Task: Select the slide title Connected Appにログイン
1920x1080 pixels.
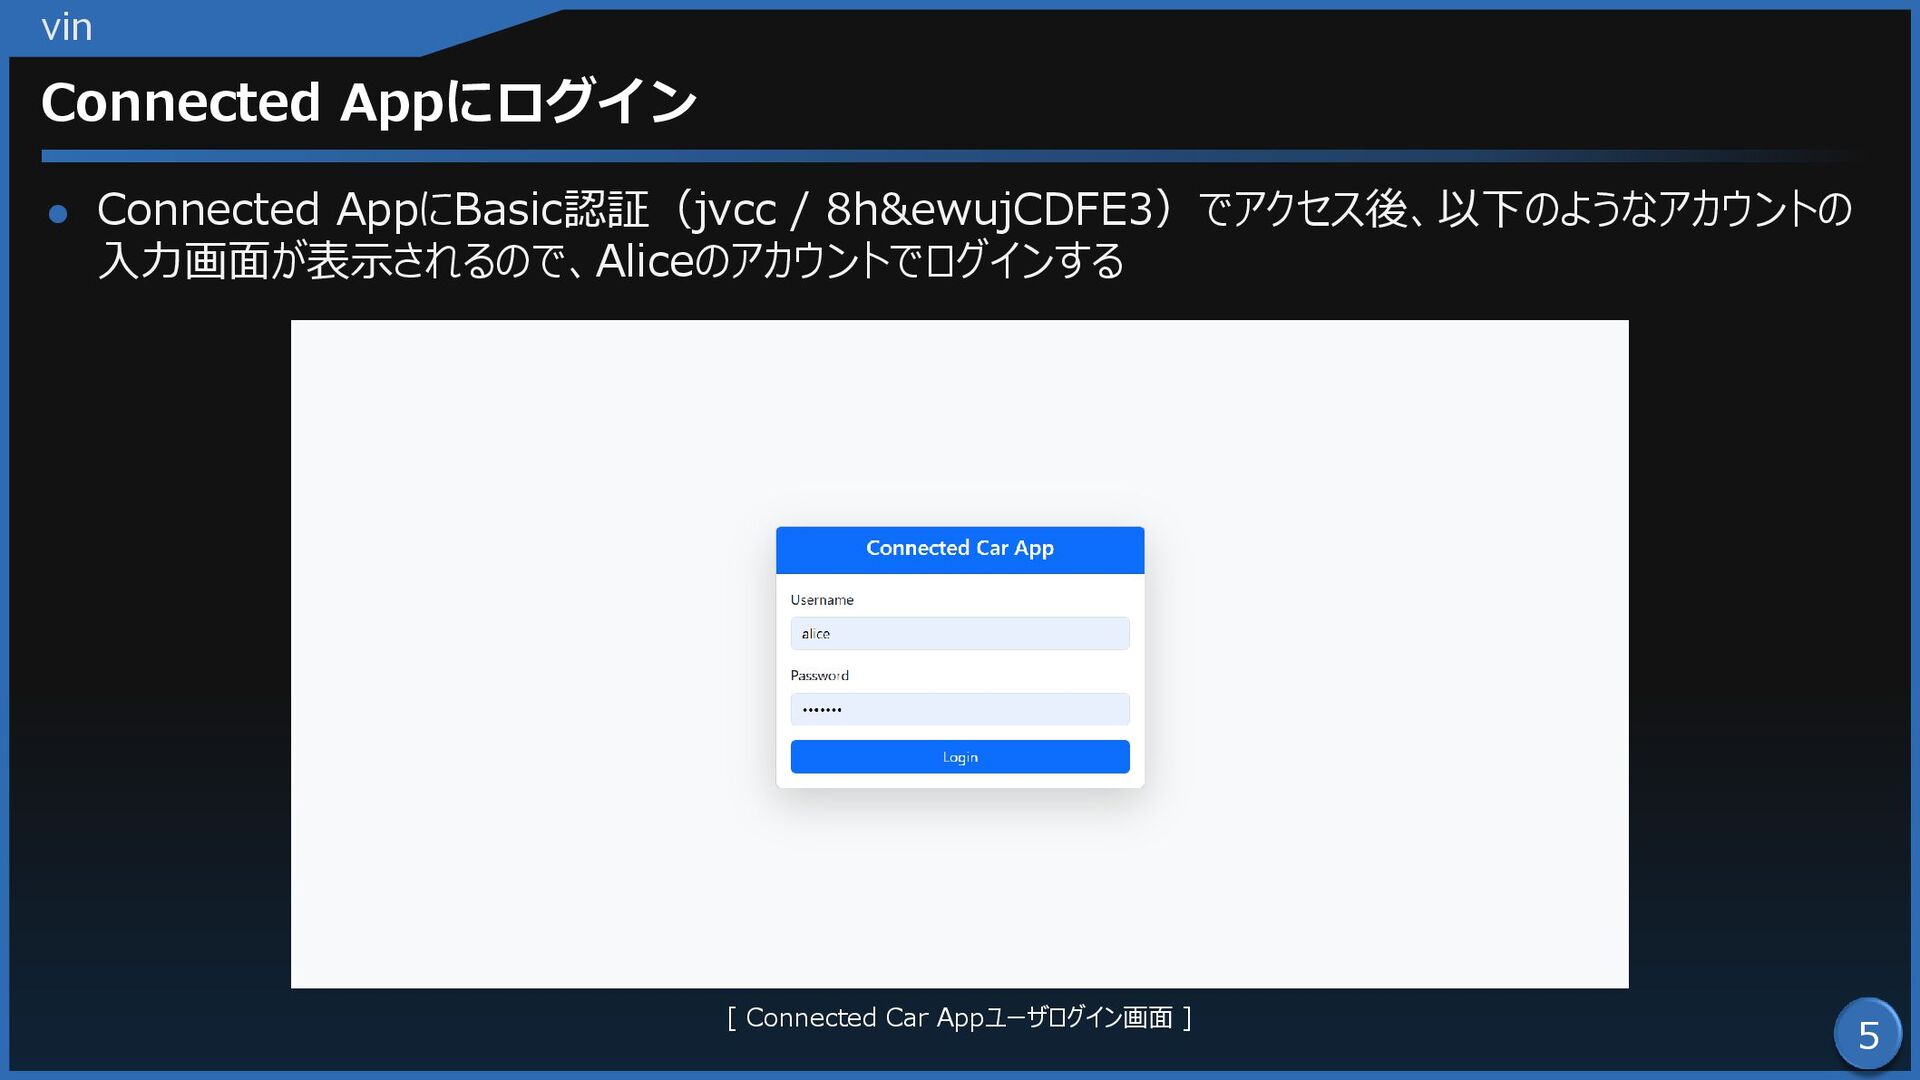Action: point(368,102)
